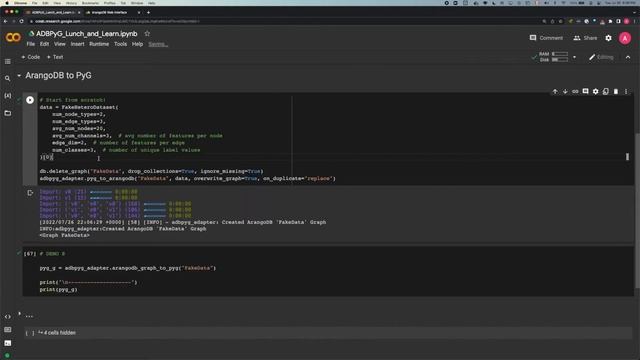Open the variables {x} inspector panel

[8, 96]
